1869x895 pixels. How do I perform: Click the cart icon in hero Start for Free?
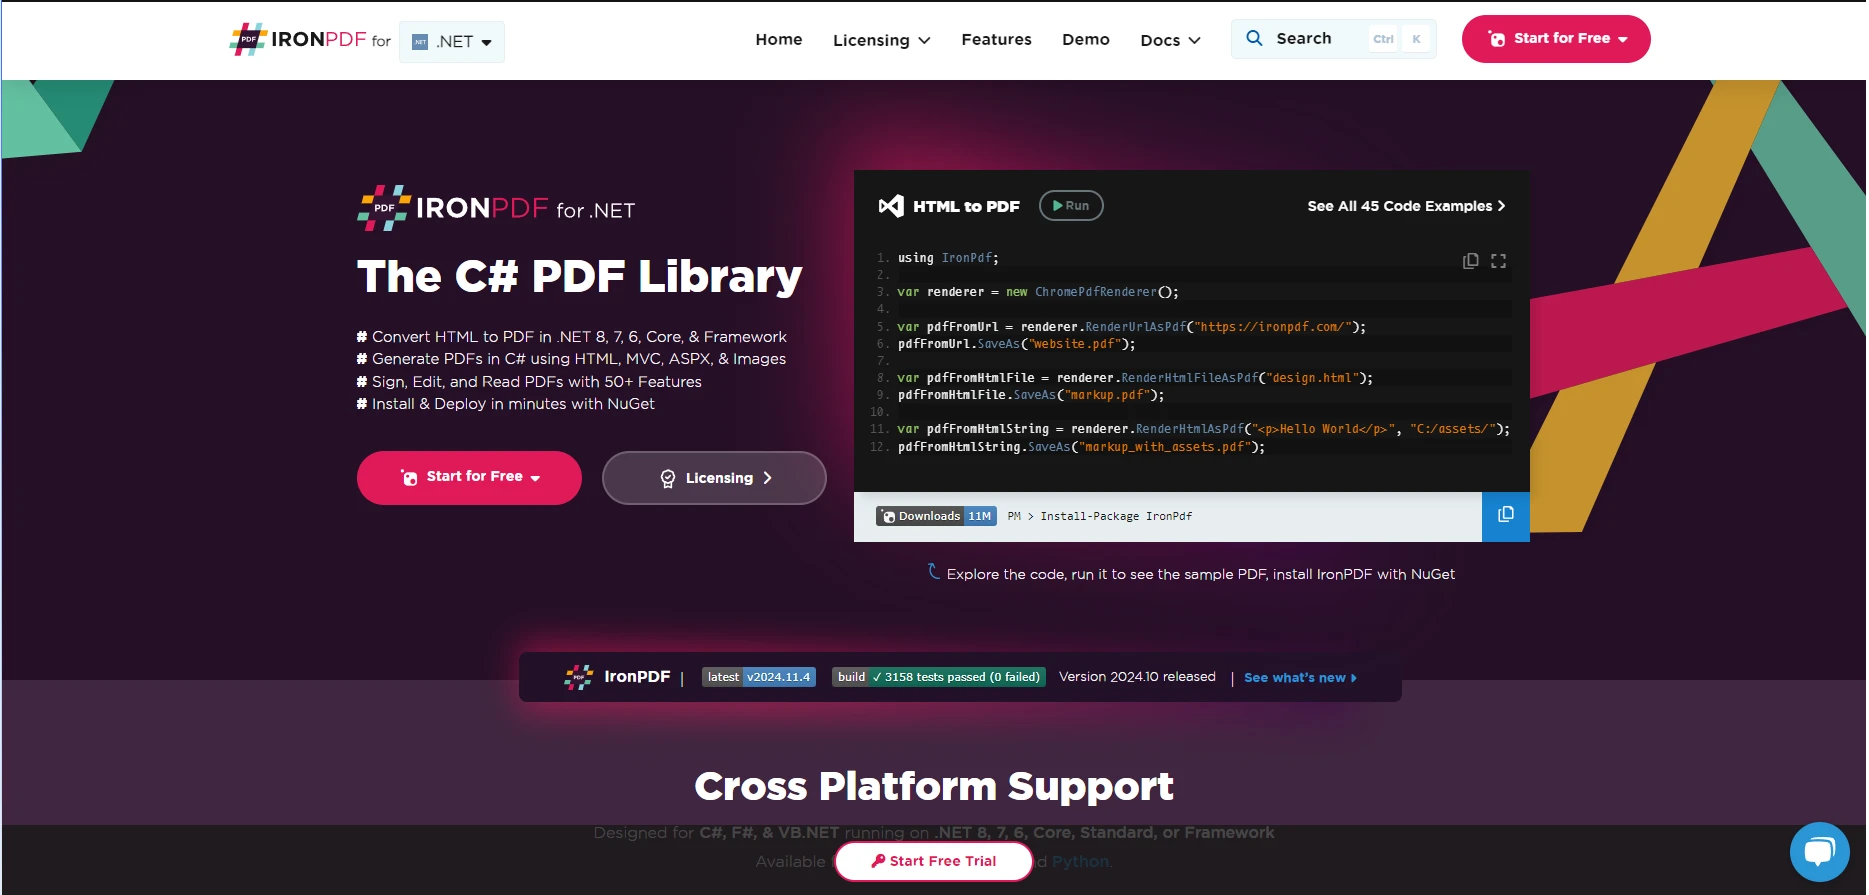point(409,477)
